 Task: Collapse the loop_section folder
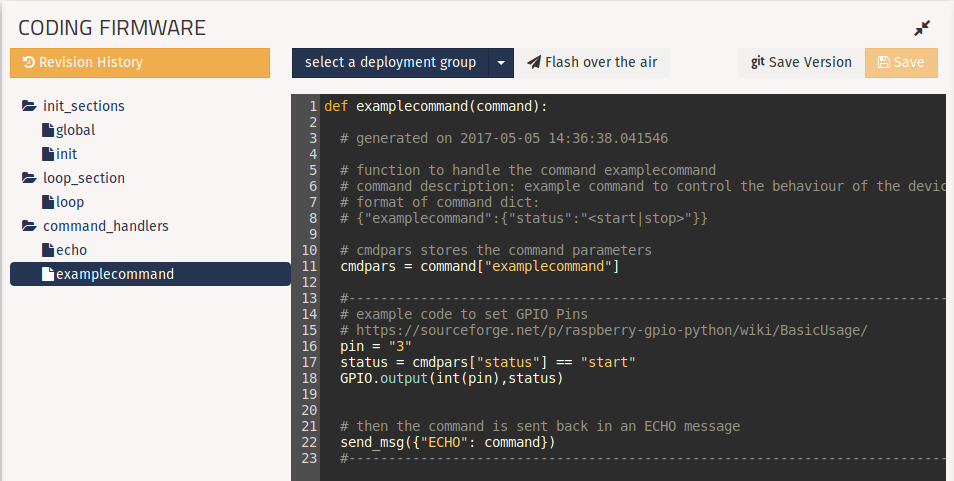point(83,178)
